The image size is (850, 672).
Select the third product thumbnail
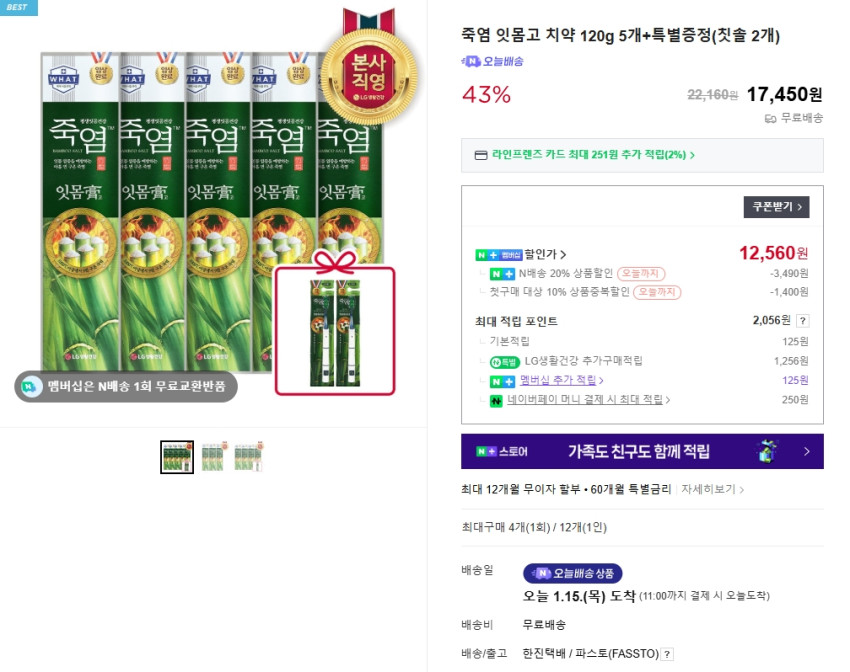click(x=248, y=457)
